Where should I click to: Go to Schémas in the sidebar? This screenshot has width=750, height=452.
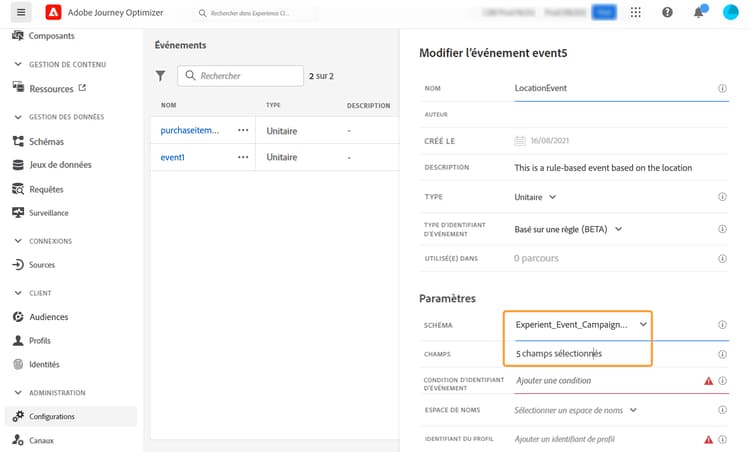49,141
